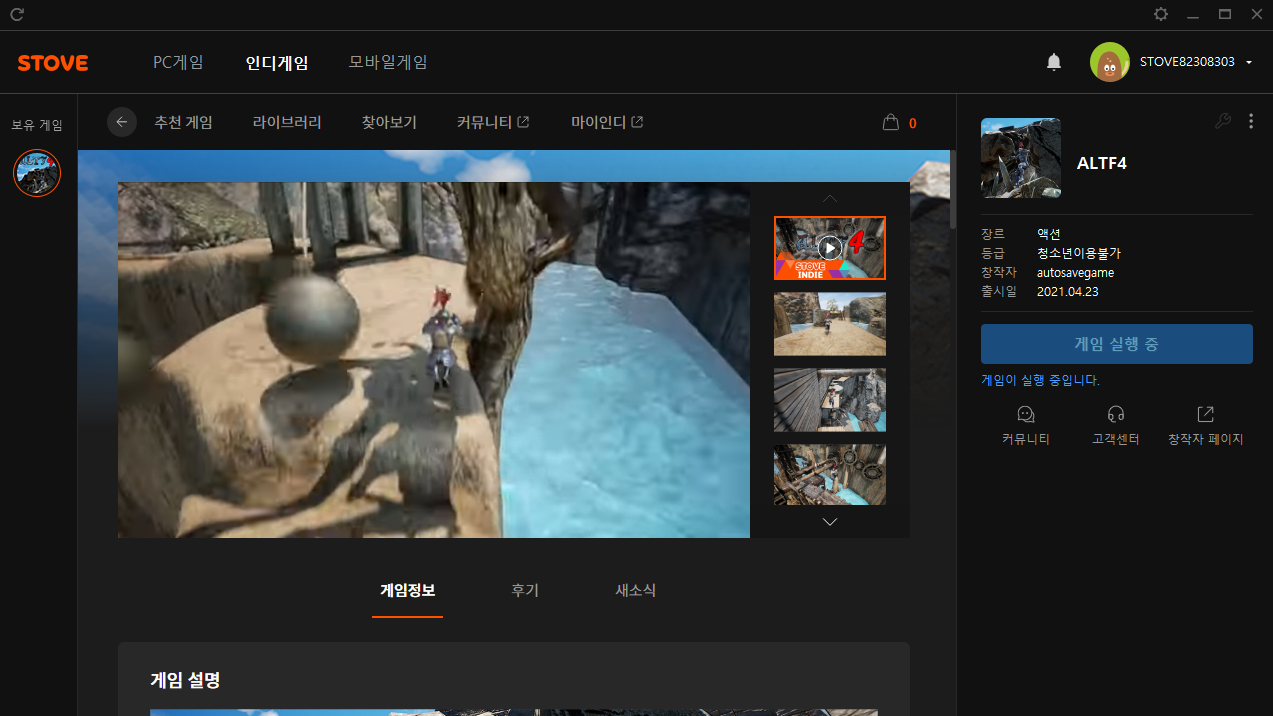Open the 고객센터 headset icon
Screen dimensions: 1273x716
[x=1116, y=415]
